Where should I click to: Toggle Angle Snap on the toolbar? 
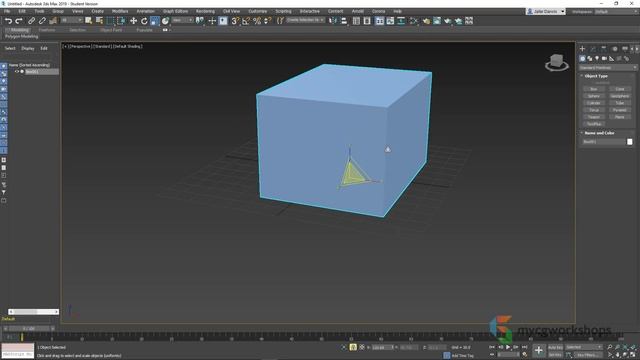pos(246,21)
